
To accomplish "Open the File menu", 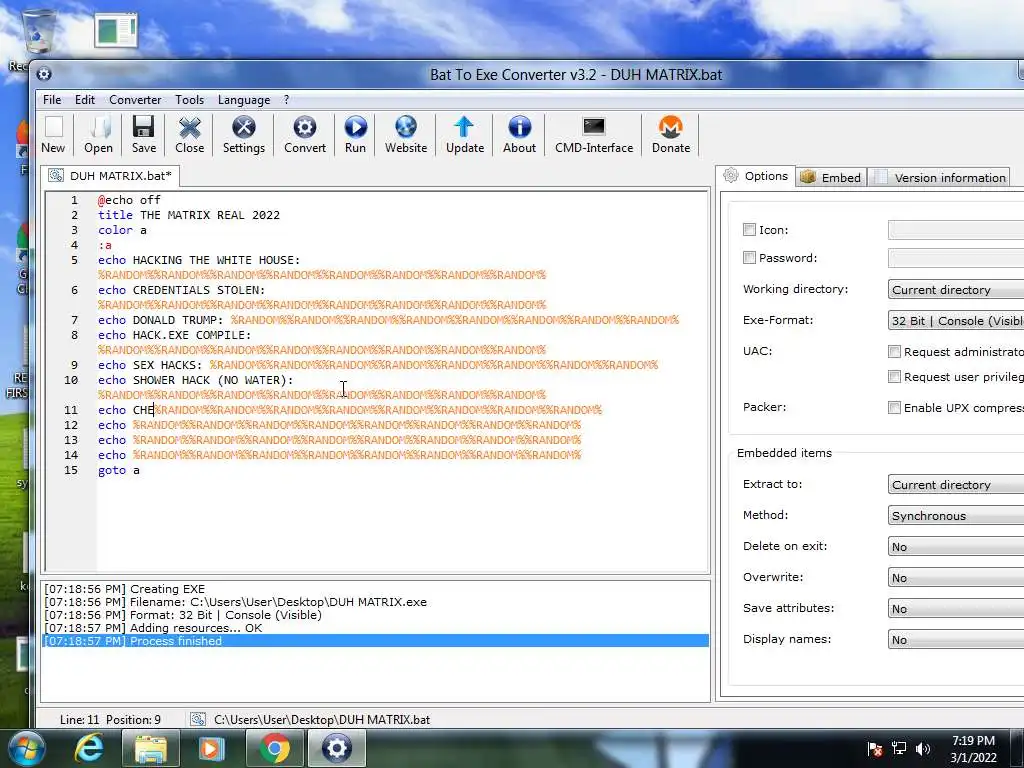I will click(x=52, y=99).
